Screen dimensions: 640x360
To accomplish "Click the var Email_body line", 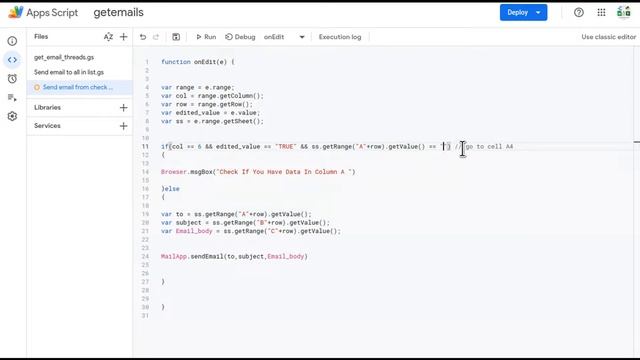I will click(x=251, y=231).
